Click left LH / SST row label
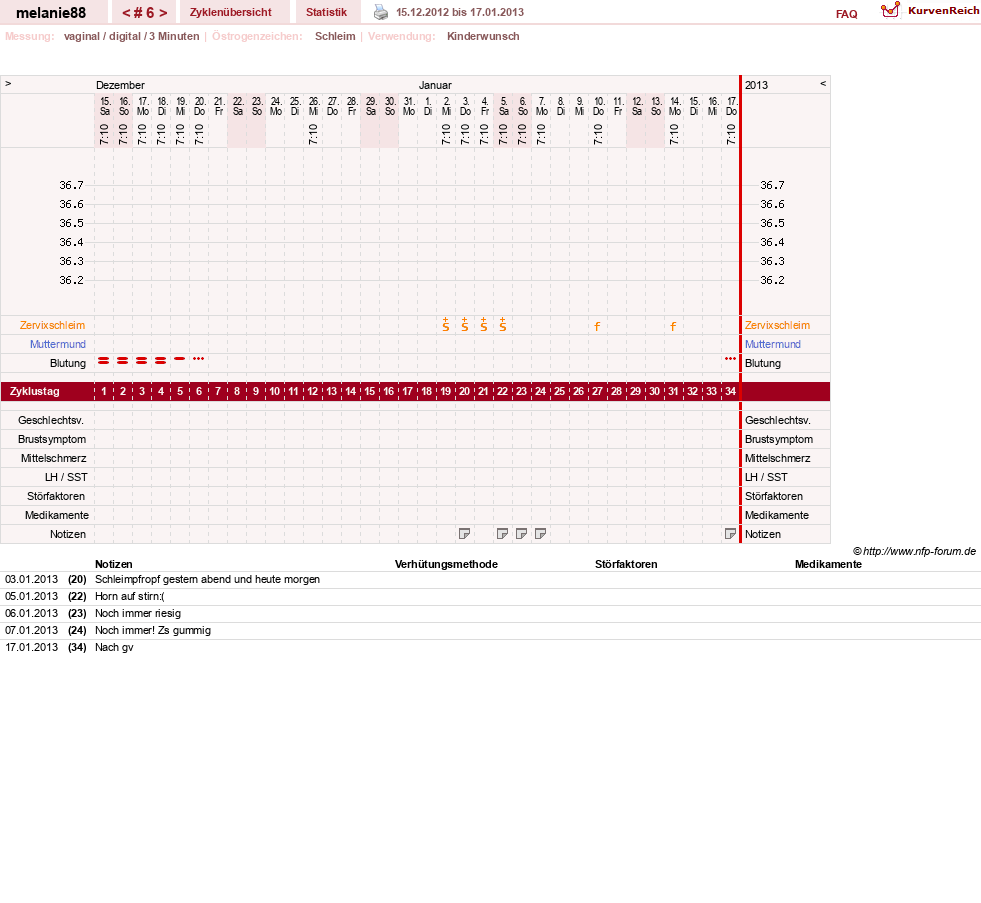The image size is (981, 903). point(66,477)
